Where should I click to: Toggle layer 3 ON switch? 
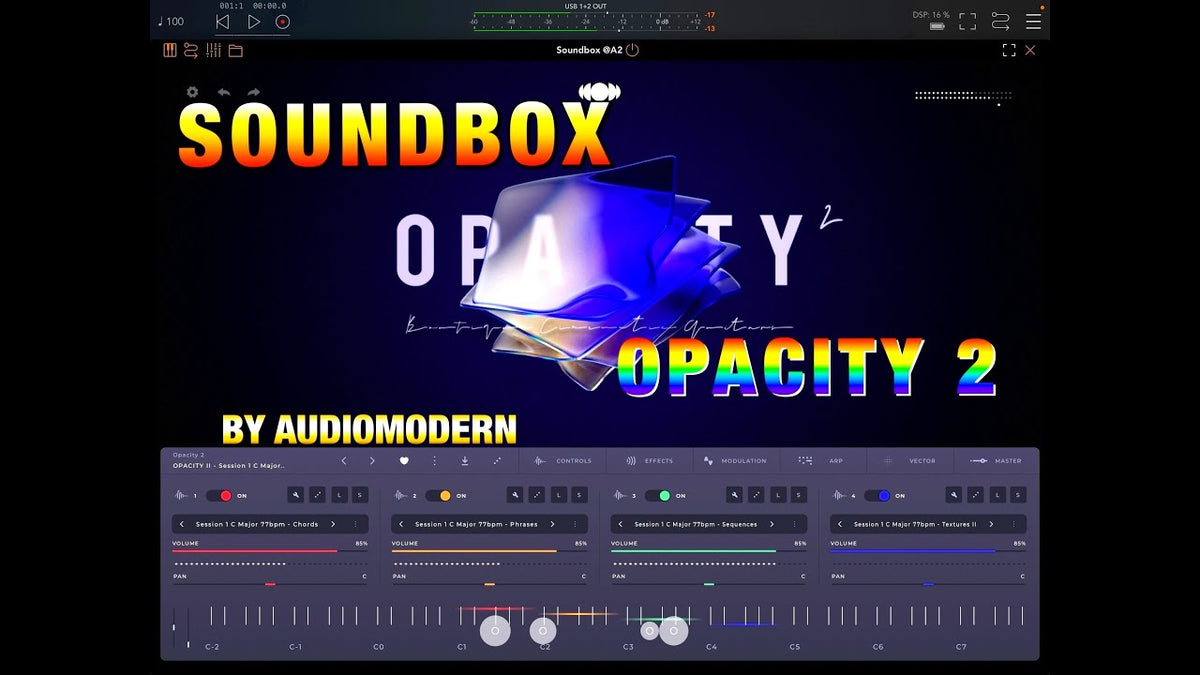click(658, 495)
